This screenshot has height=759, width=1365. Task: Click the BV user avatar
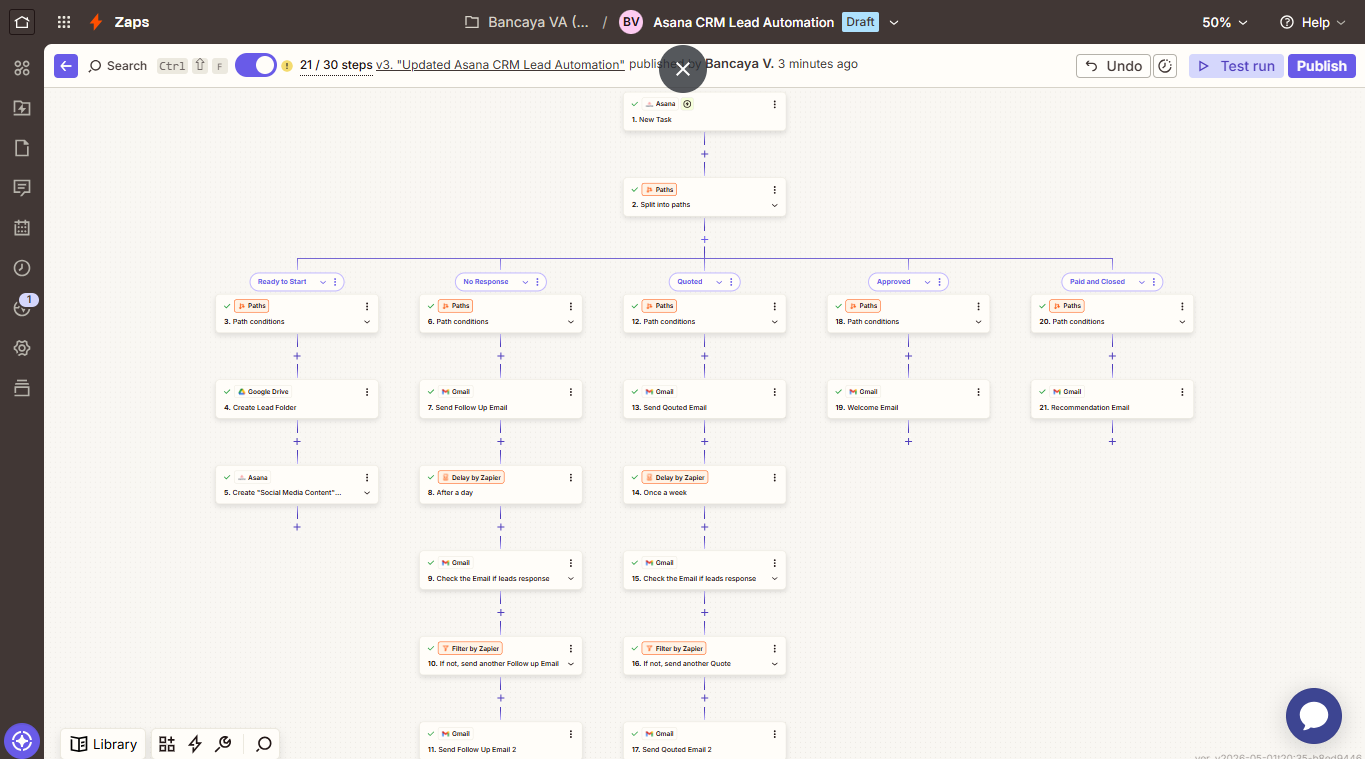(x=631, y=22)
